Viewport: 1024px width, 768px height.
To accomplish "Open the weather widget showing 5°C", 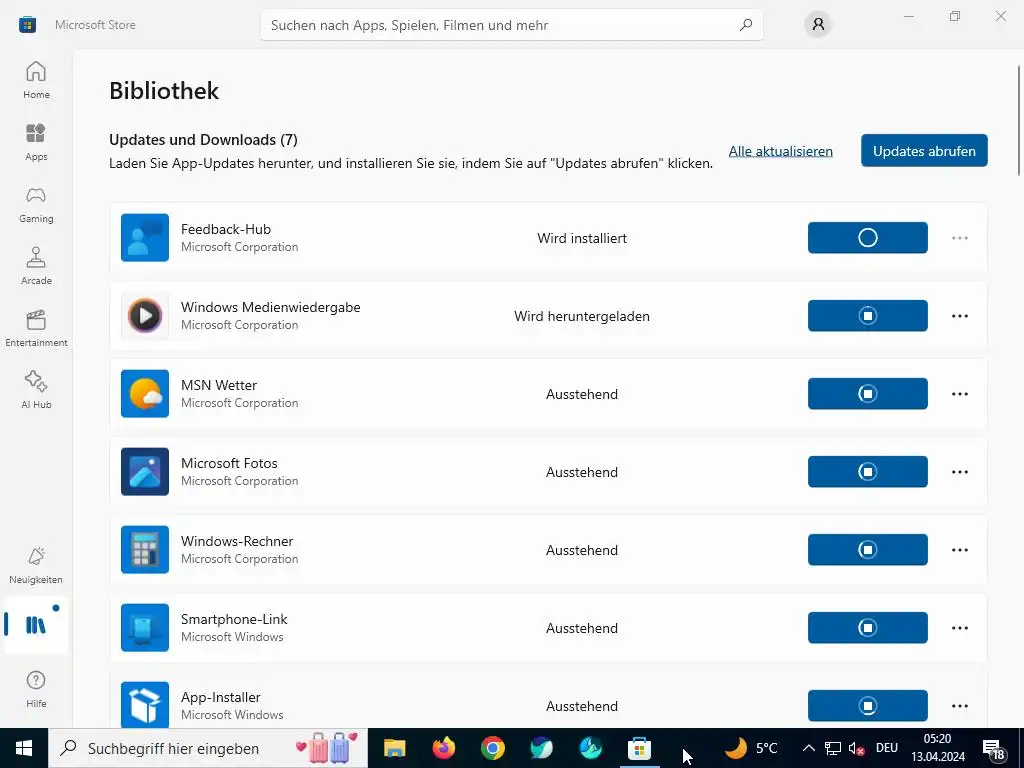I will (x=752, y=748).
